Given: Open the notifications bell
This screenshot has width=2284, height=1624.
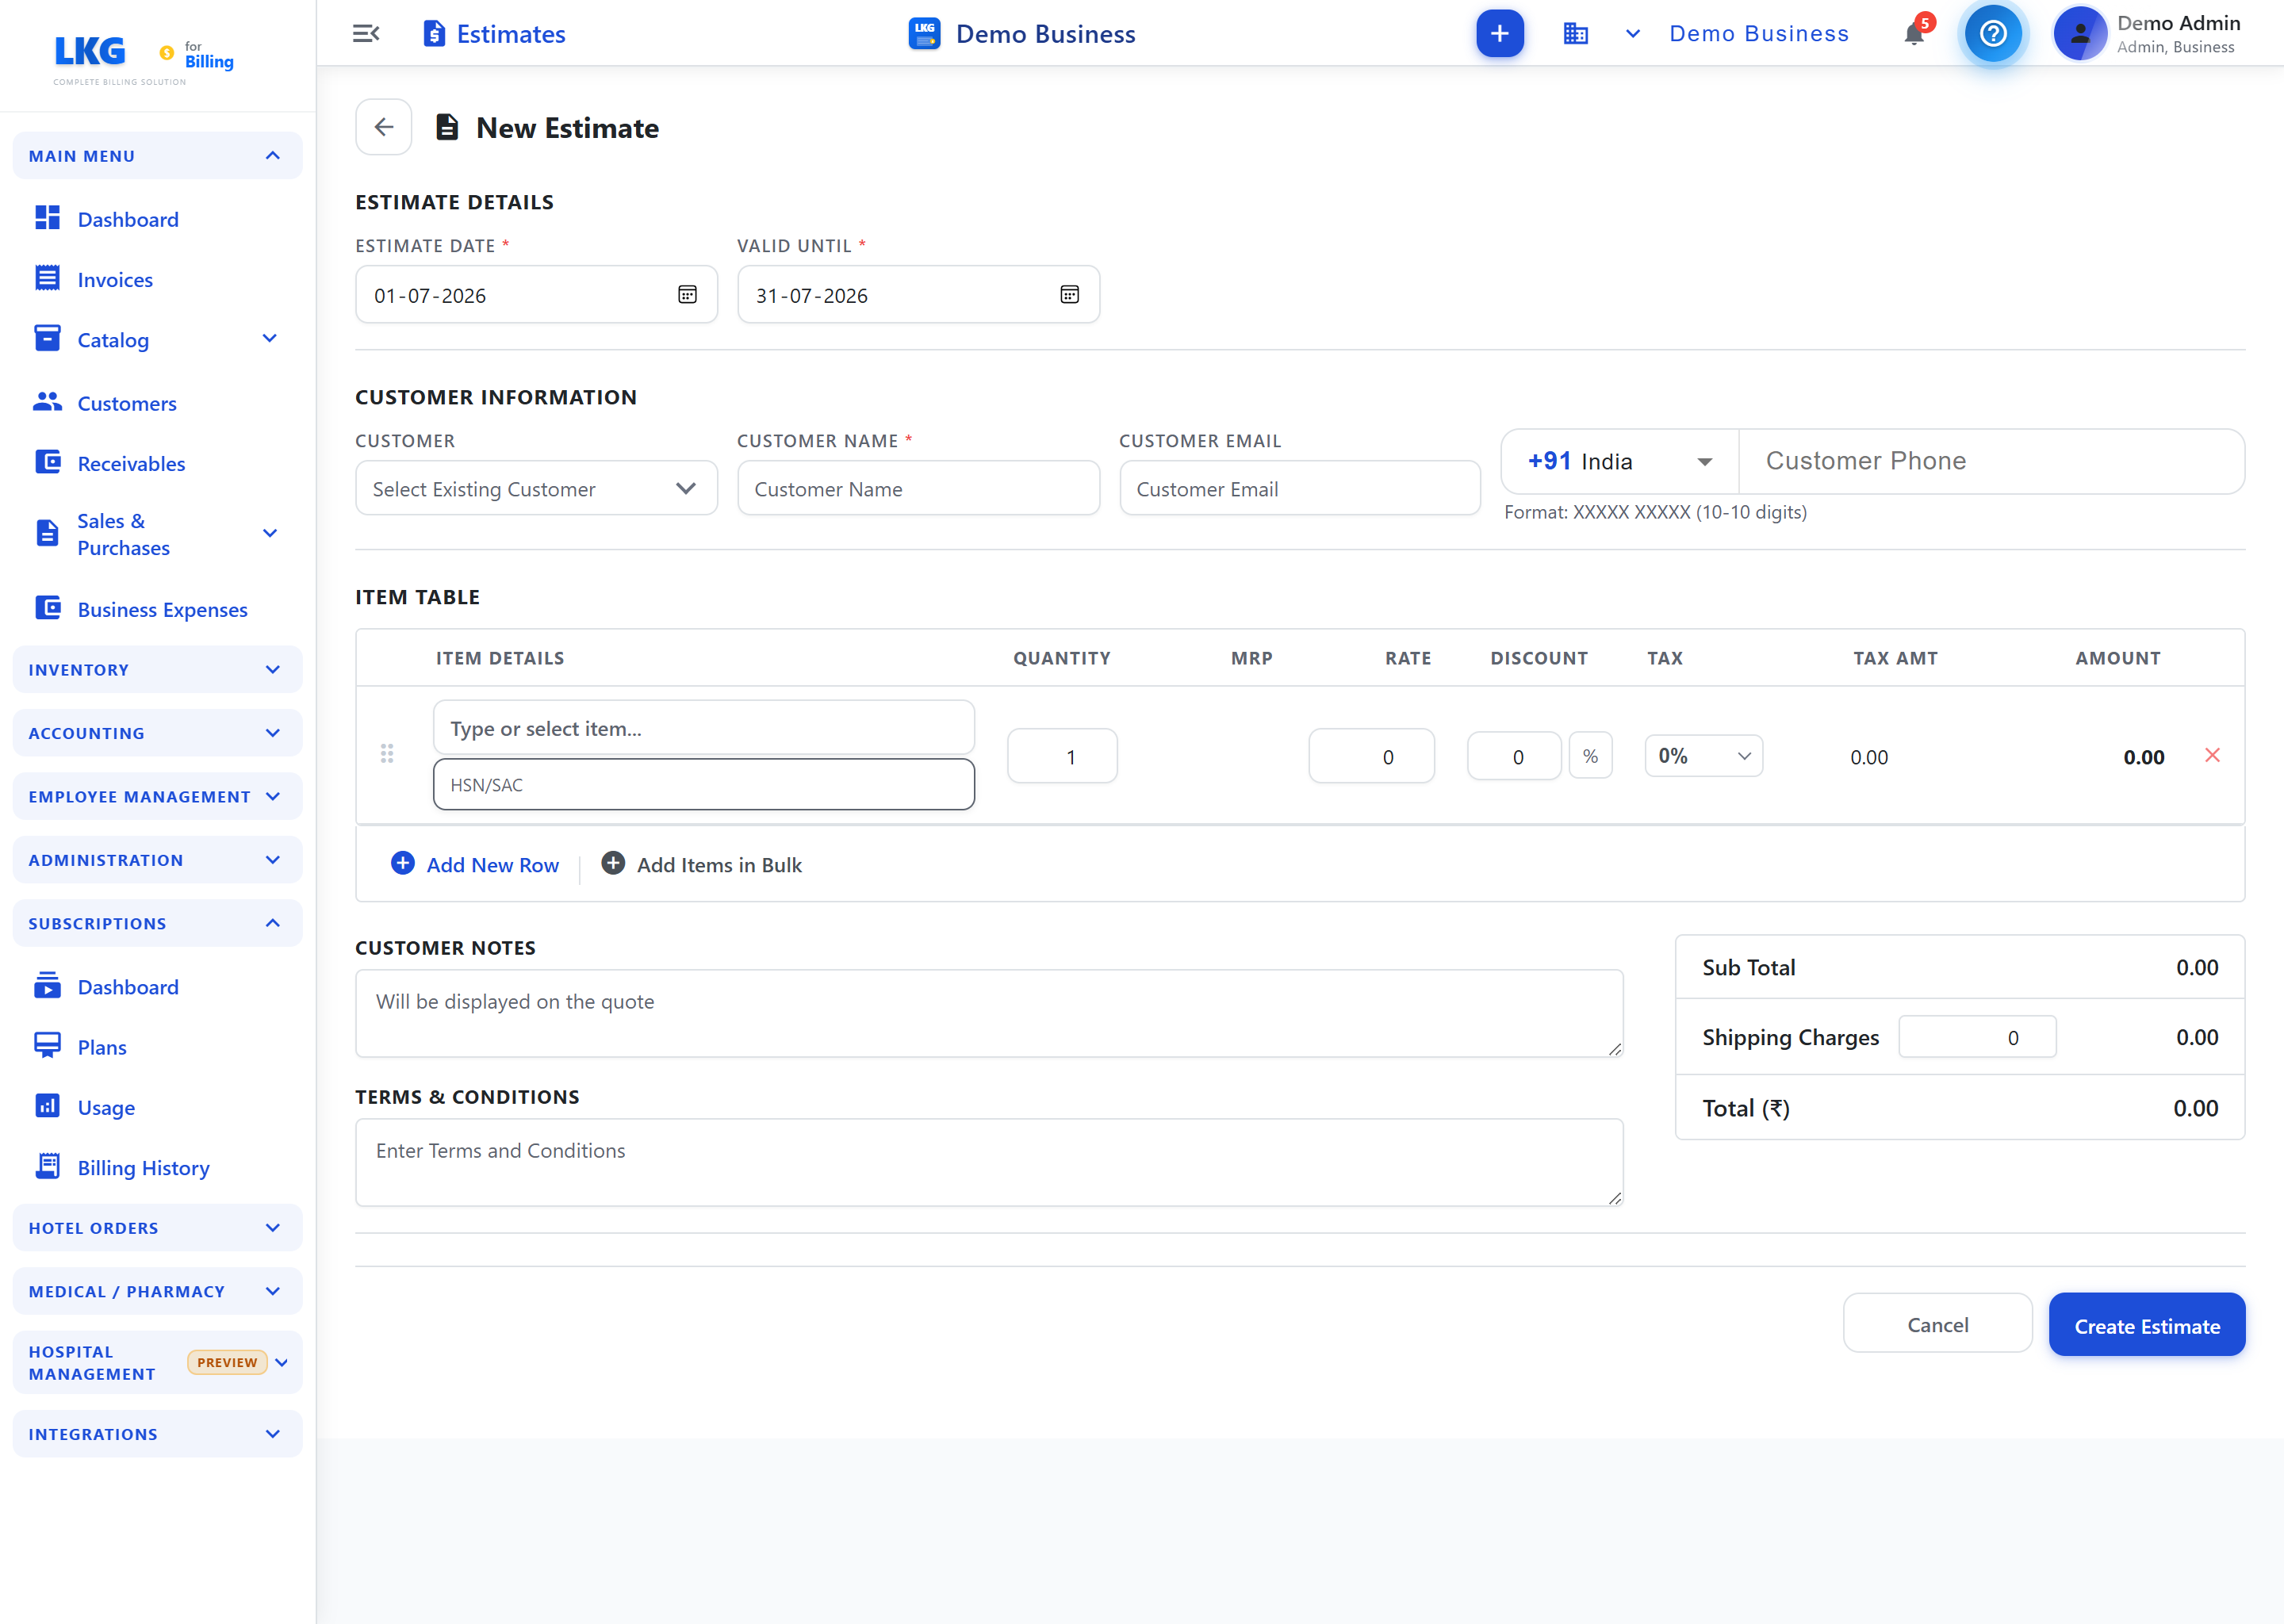Looking at the screenshot, I should (x=1913, y=34).
